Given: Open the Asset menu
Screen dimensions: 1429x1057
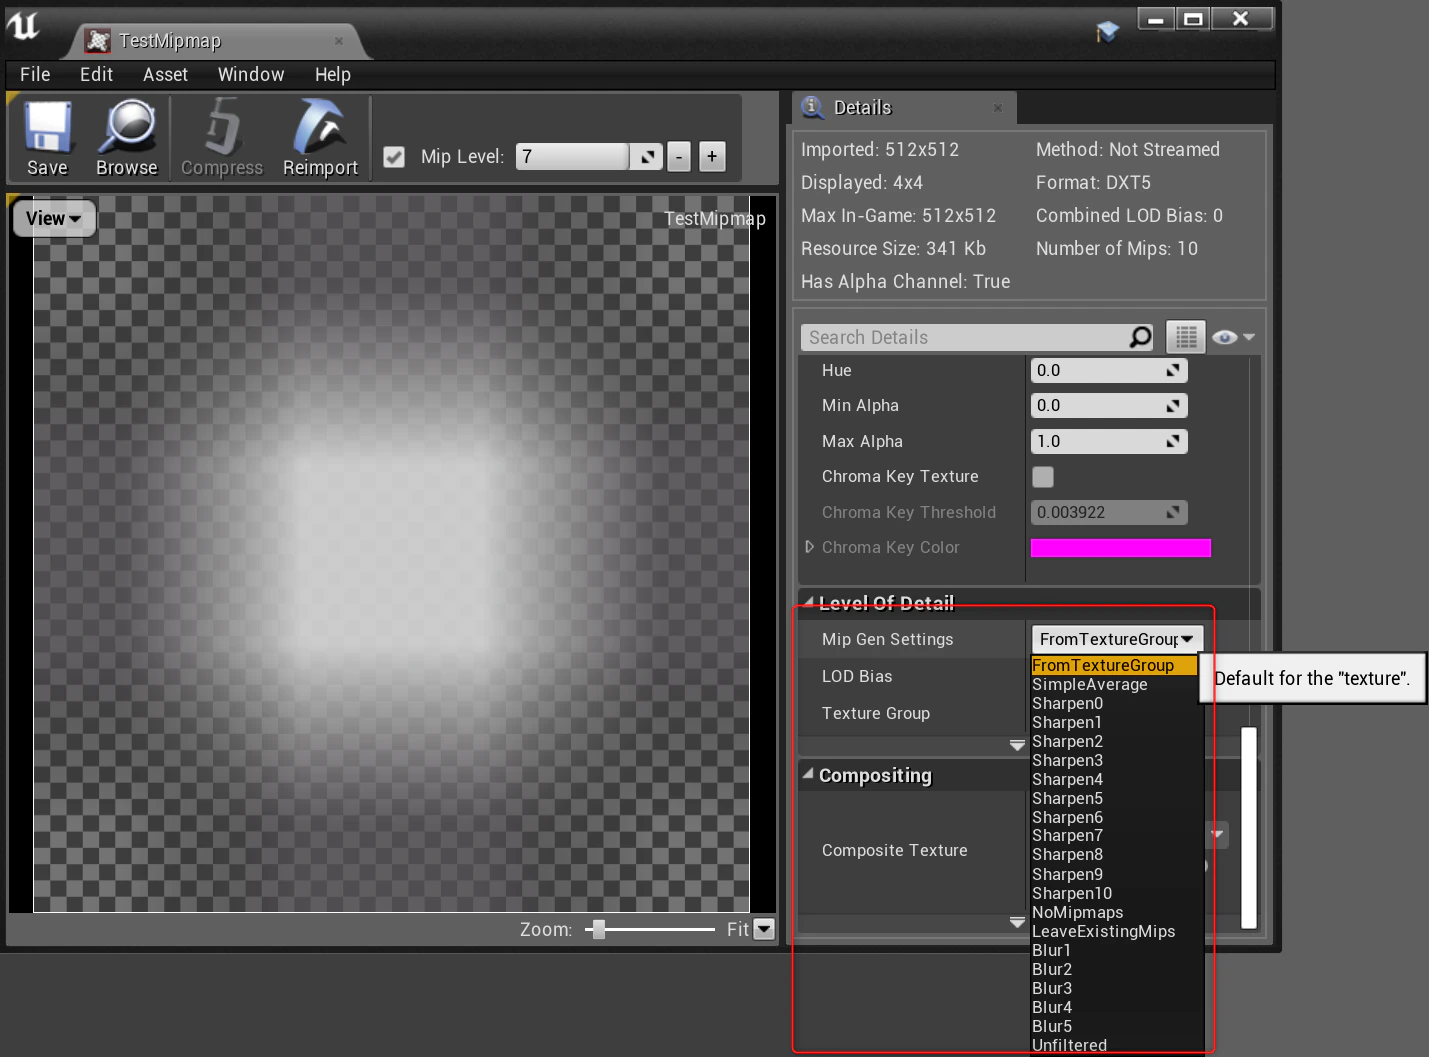Looking at the screenshot, I should point(165,75).
